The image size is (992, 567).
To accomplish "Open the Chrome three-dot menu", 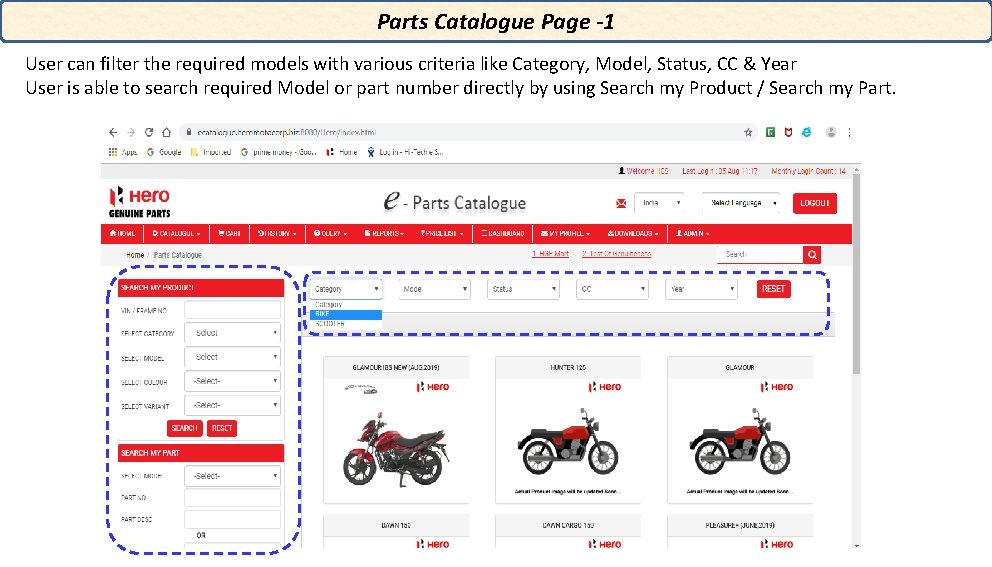I will [849, 132].
